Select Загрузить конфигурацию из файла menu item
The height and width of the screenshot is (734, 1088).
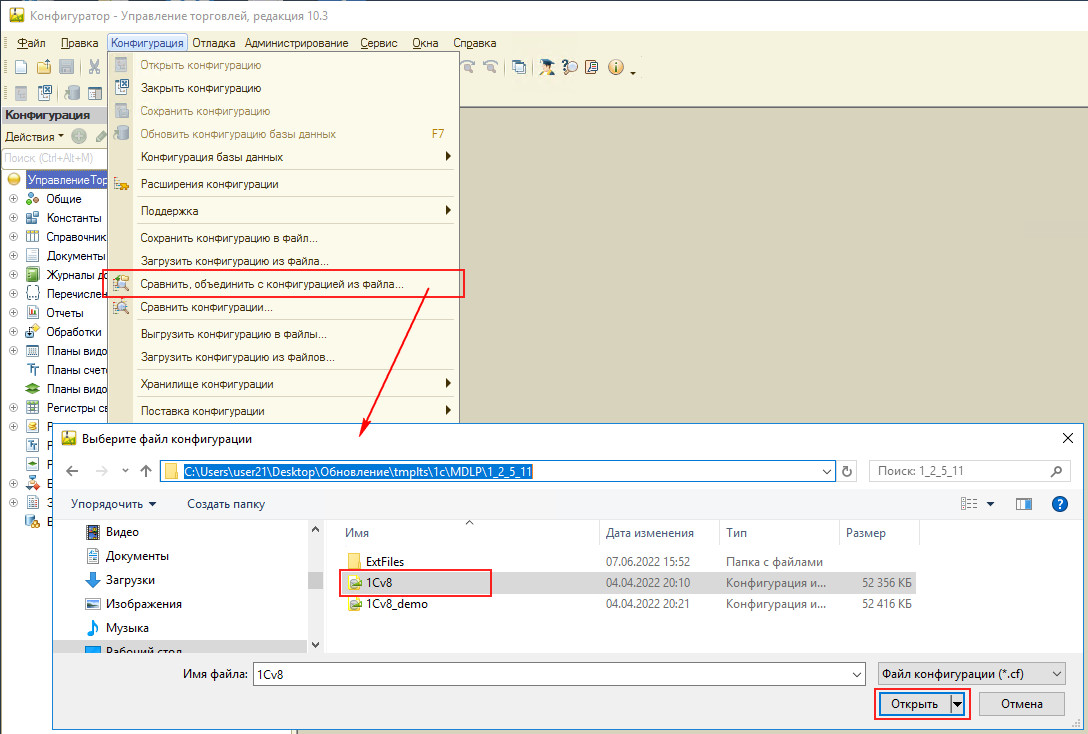(284, 261)
